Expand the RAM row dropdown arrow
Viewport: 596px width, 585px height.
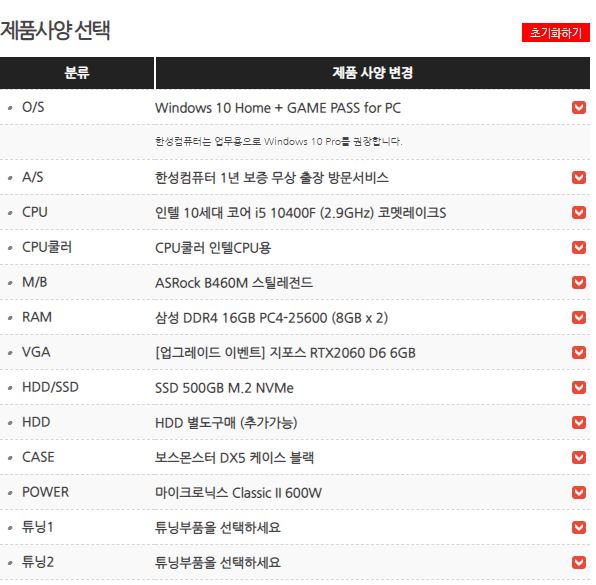coord(579,317)
